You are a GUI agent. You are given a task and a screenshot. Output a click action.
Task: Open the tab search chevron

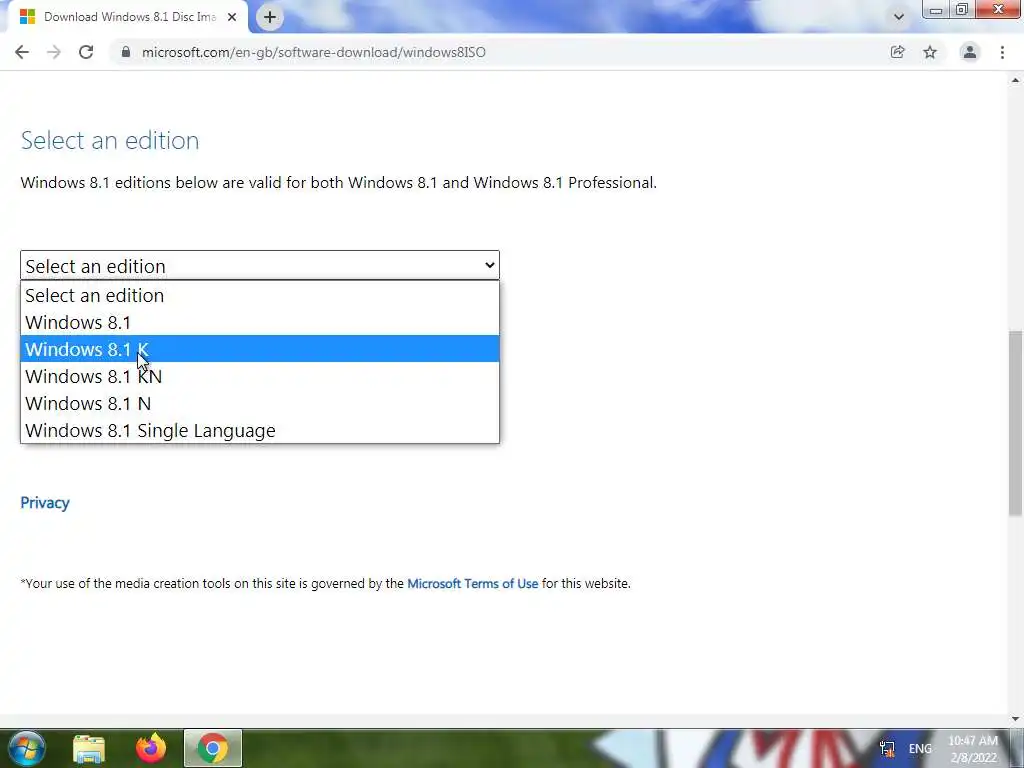point(899,17)
